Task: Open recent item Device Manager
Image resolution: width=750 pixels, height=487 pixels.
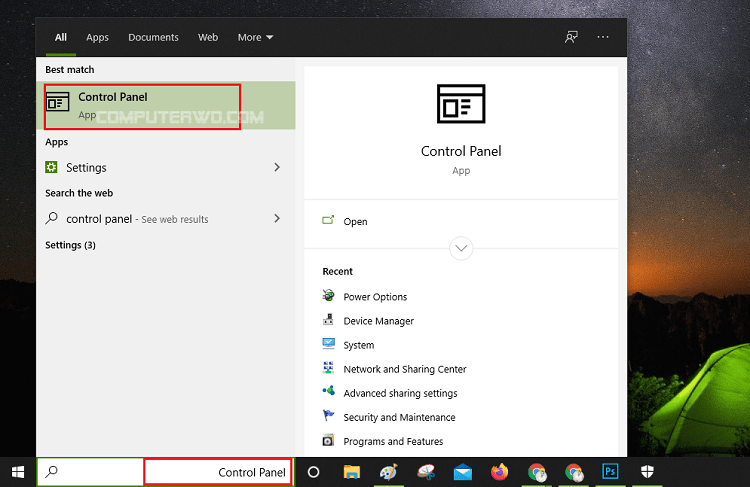Action: coord(378,321)
